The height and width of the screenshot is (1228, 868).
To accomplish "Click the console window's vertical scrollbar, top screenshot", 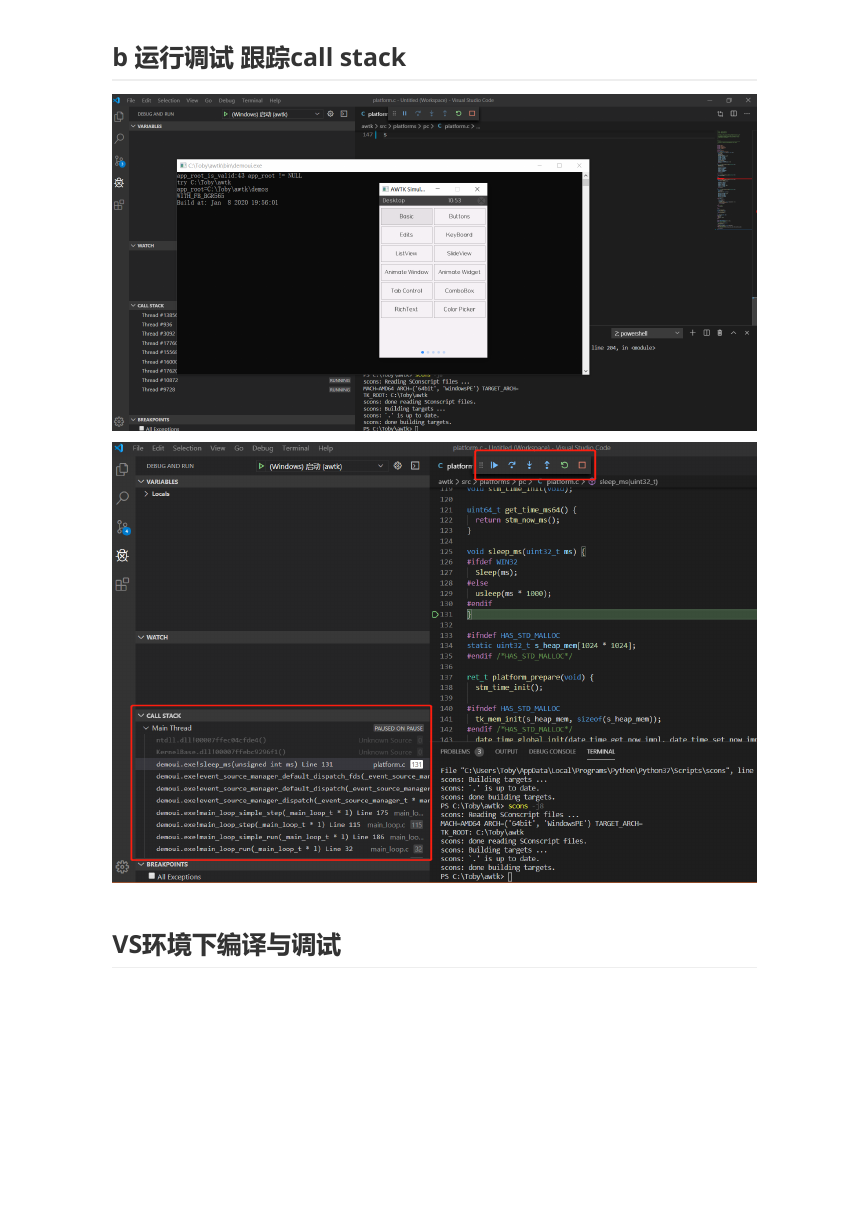I will [586, 273].
